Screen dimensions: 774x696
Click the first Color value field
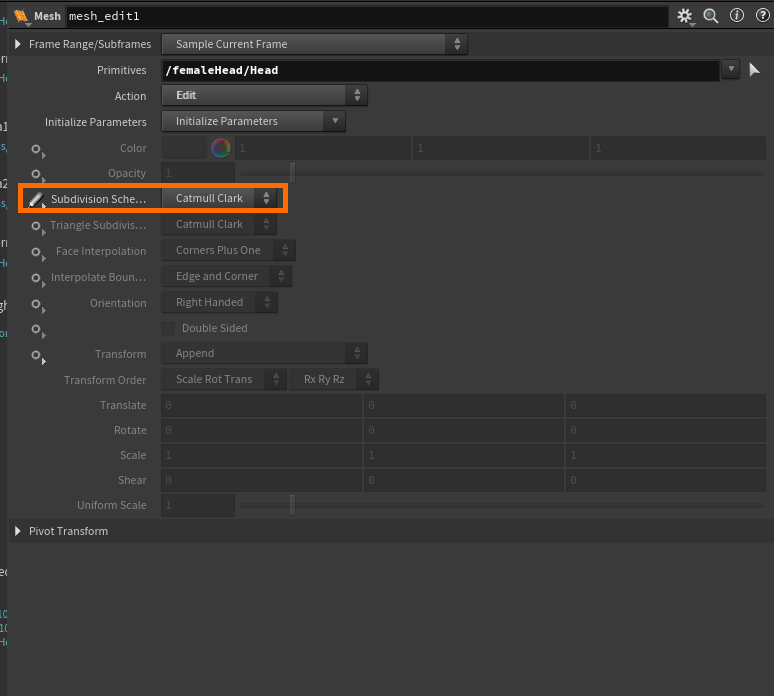tap(323, 148)
